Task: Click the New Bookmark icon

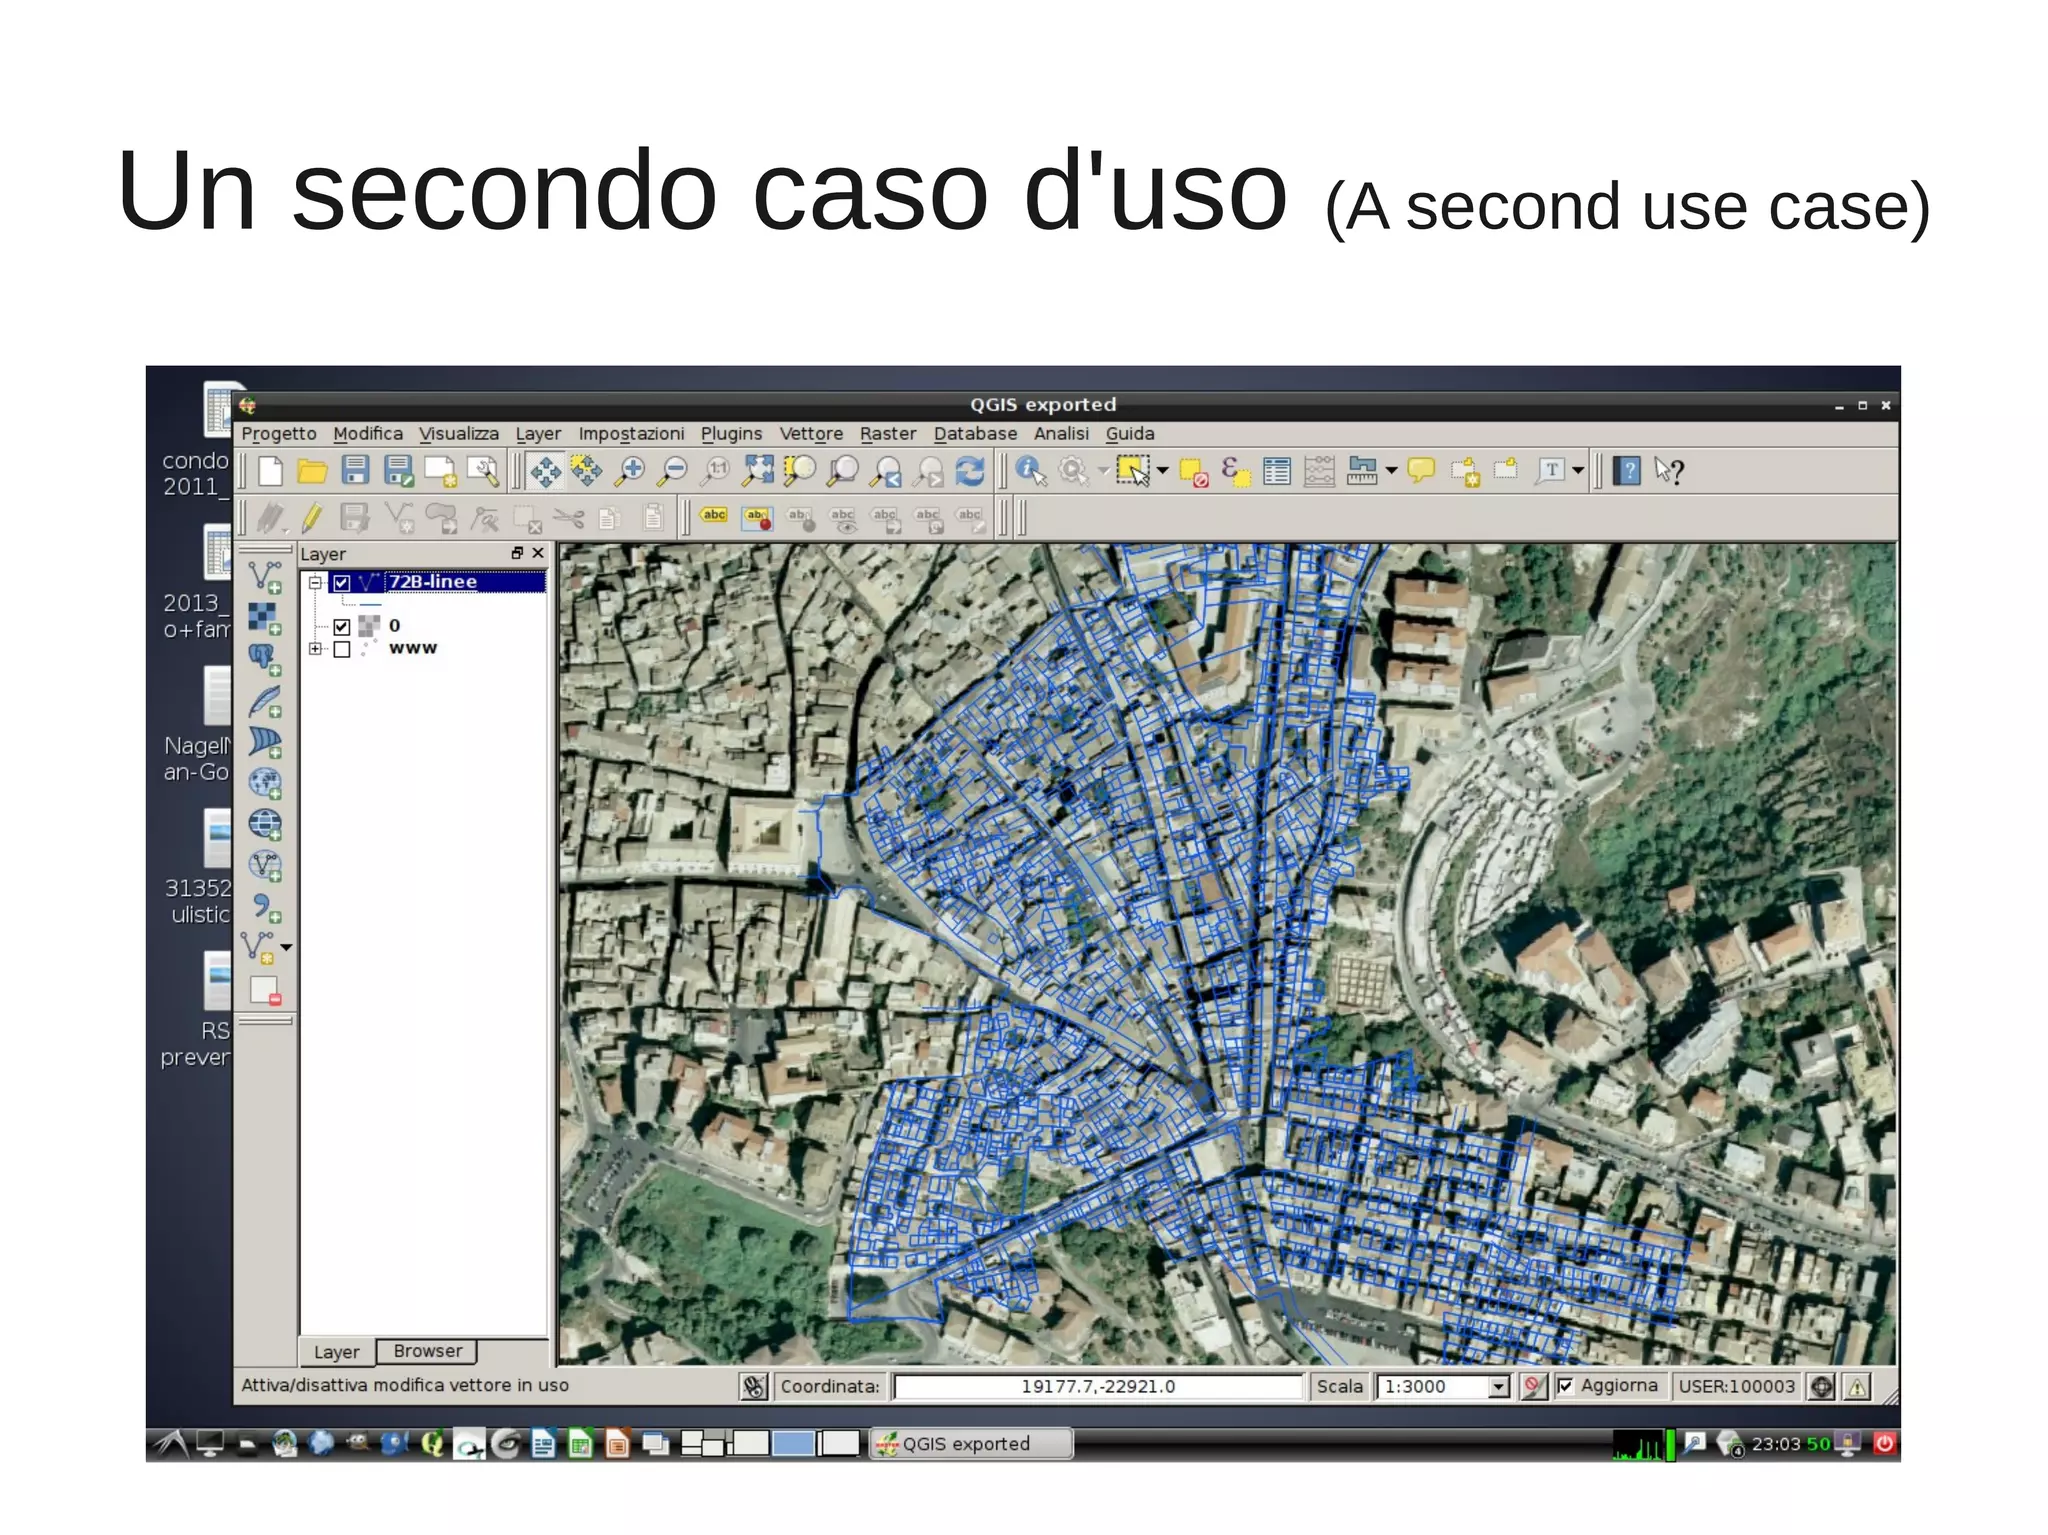Action: click(x=1465, y=471)
